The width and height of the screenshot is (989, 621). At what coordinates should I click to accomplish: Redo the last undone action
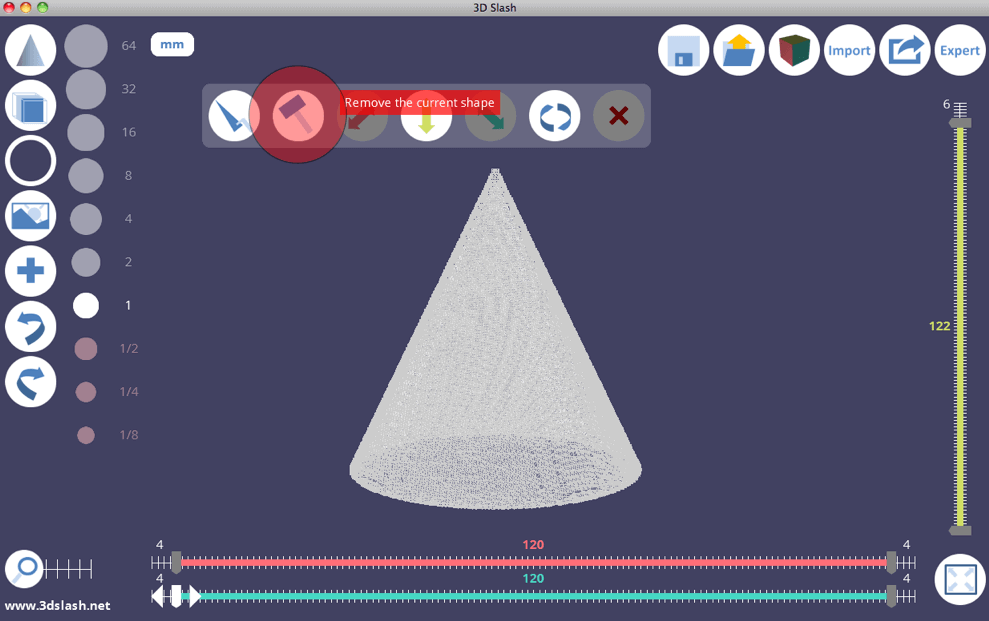[x=31, y=381]
